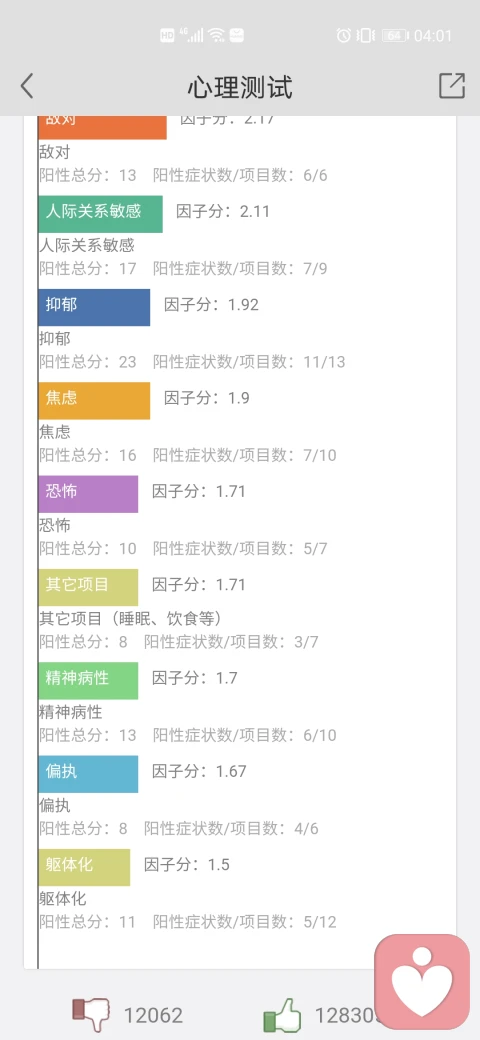Tap the back arrow icon
The width and height of the screenshot is (480, 1040).
click(x=27, y=86)
